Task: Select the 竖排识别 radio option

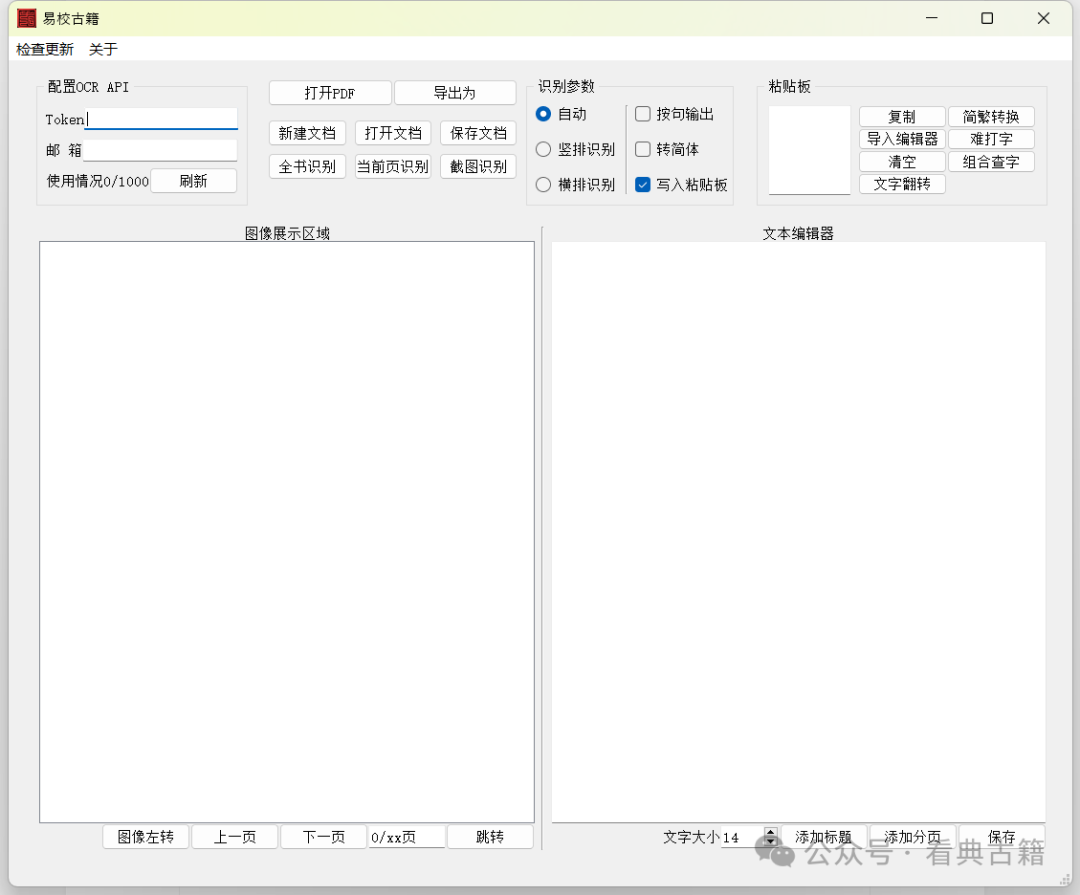Action: (x=544, y=149)
